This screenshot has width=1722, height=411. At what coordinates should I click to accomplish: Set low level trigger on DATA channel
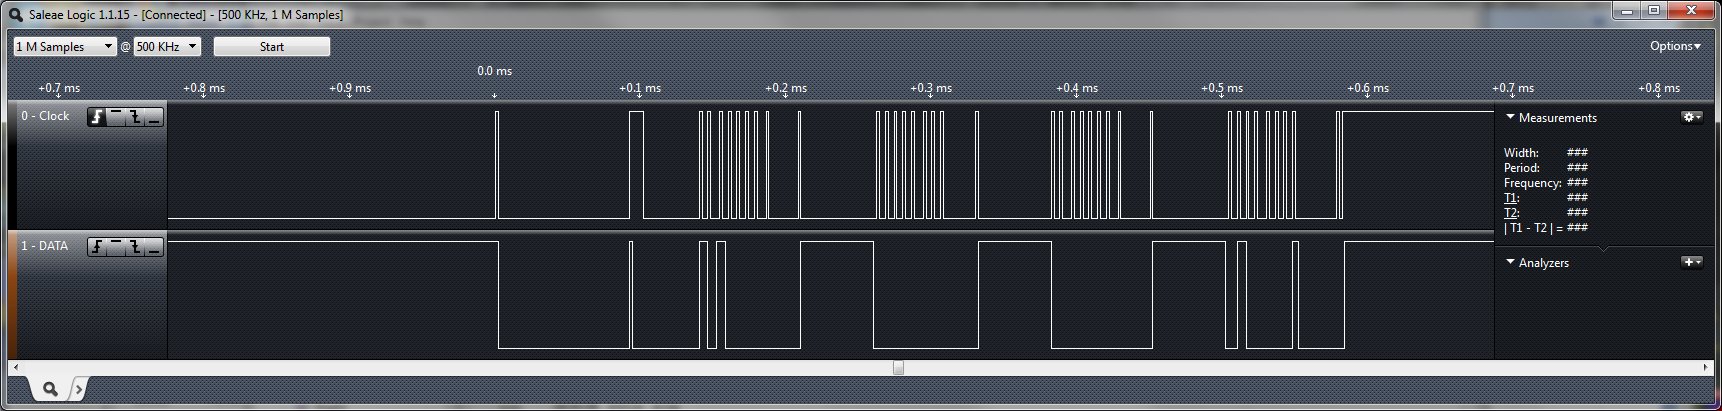click(154, 247)
